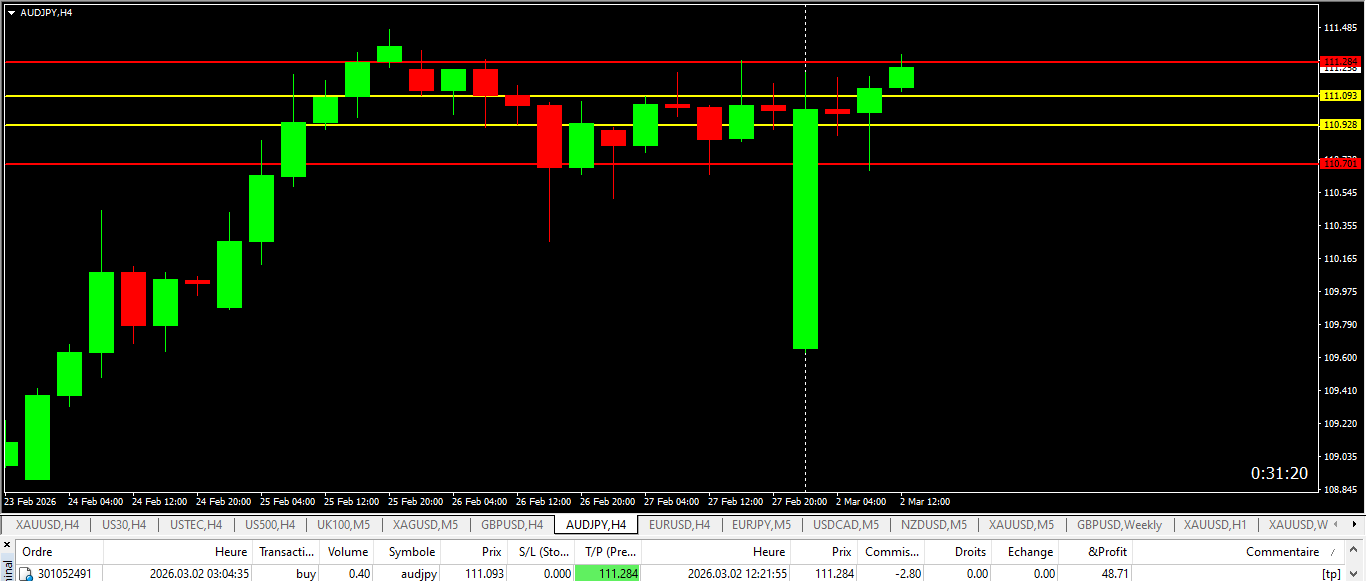Sort orders by the &Profit column header
Screen dimensions: 1366x581
[1096, 552]
